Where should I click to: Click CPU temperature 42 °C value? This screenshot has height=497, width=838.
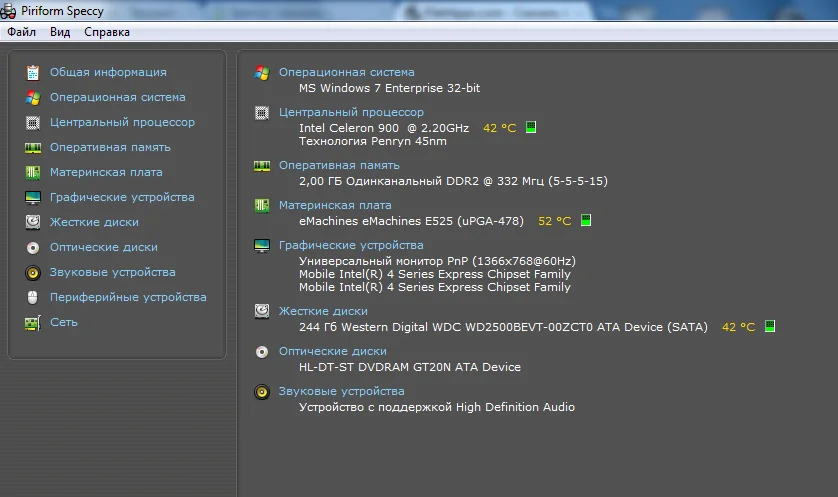point(500,128)
